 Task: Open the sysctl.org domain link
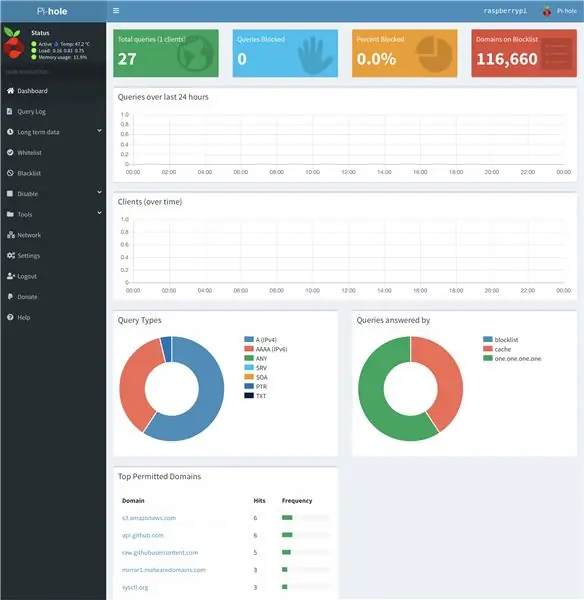(x=135, y=587)
